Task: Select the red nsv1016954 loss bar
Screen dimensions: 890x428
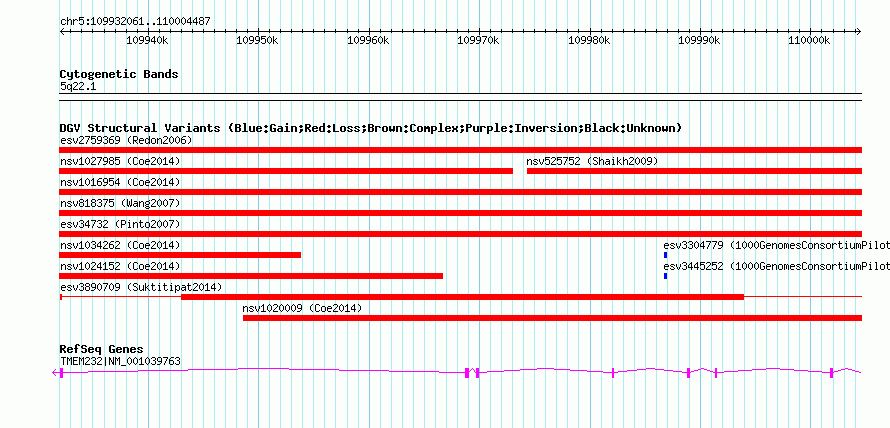Action: tap(460, 192)
